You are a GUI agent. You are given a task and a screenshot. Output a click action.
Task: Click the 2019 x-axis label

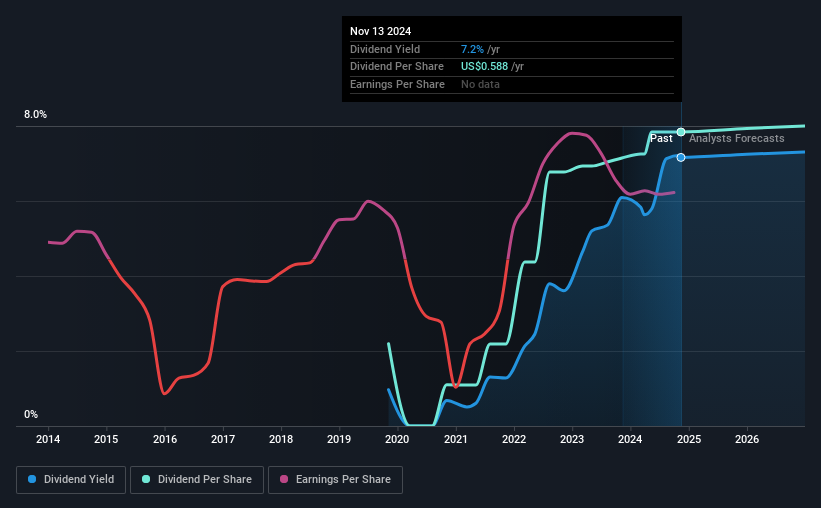(339, 439)
